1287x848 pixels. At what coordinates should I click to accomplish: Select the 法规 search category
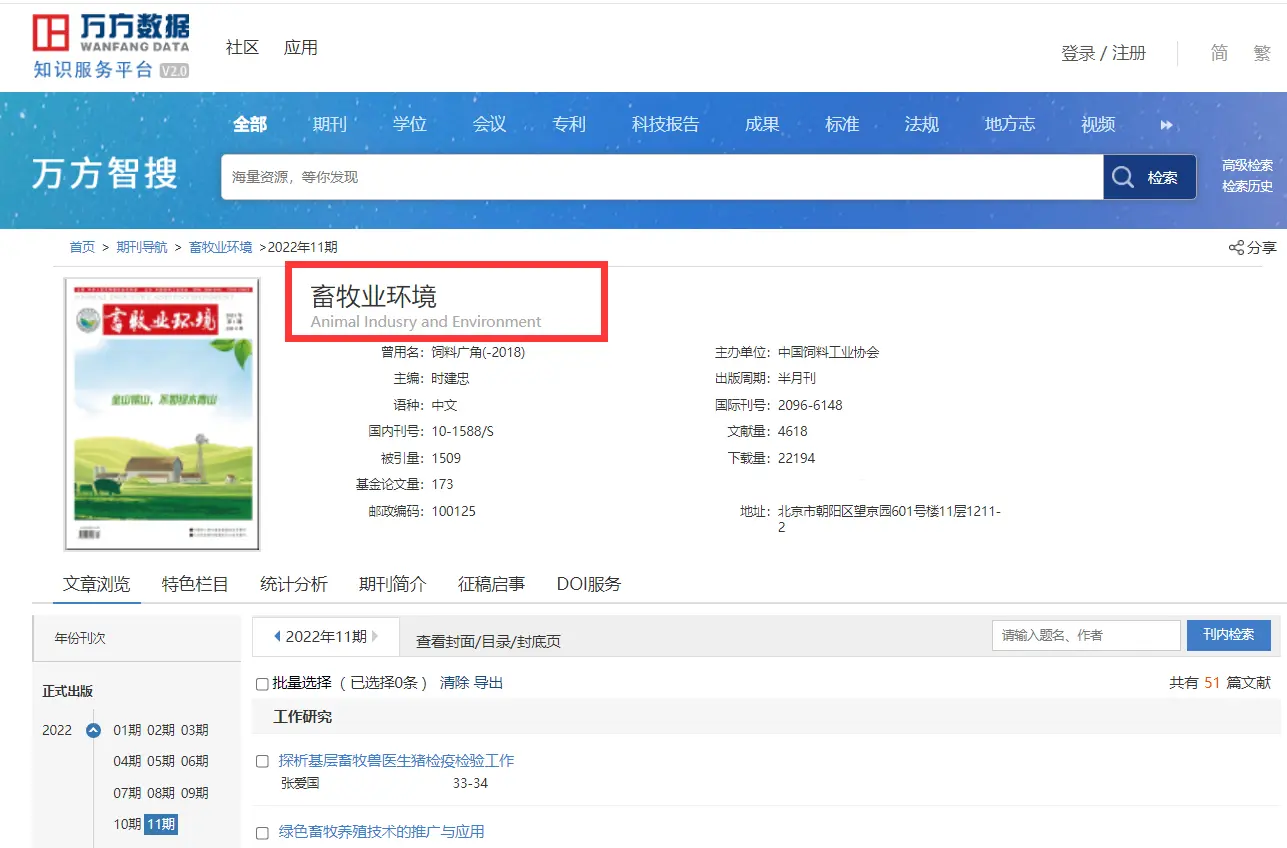coord(922,124)
